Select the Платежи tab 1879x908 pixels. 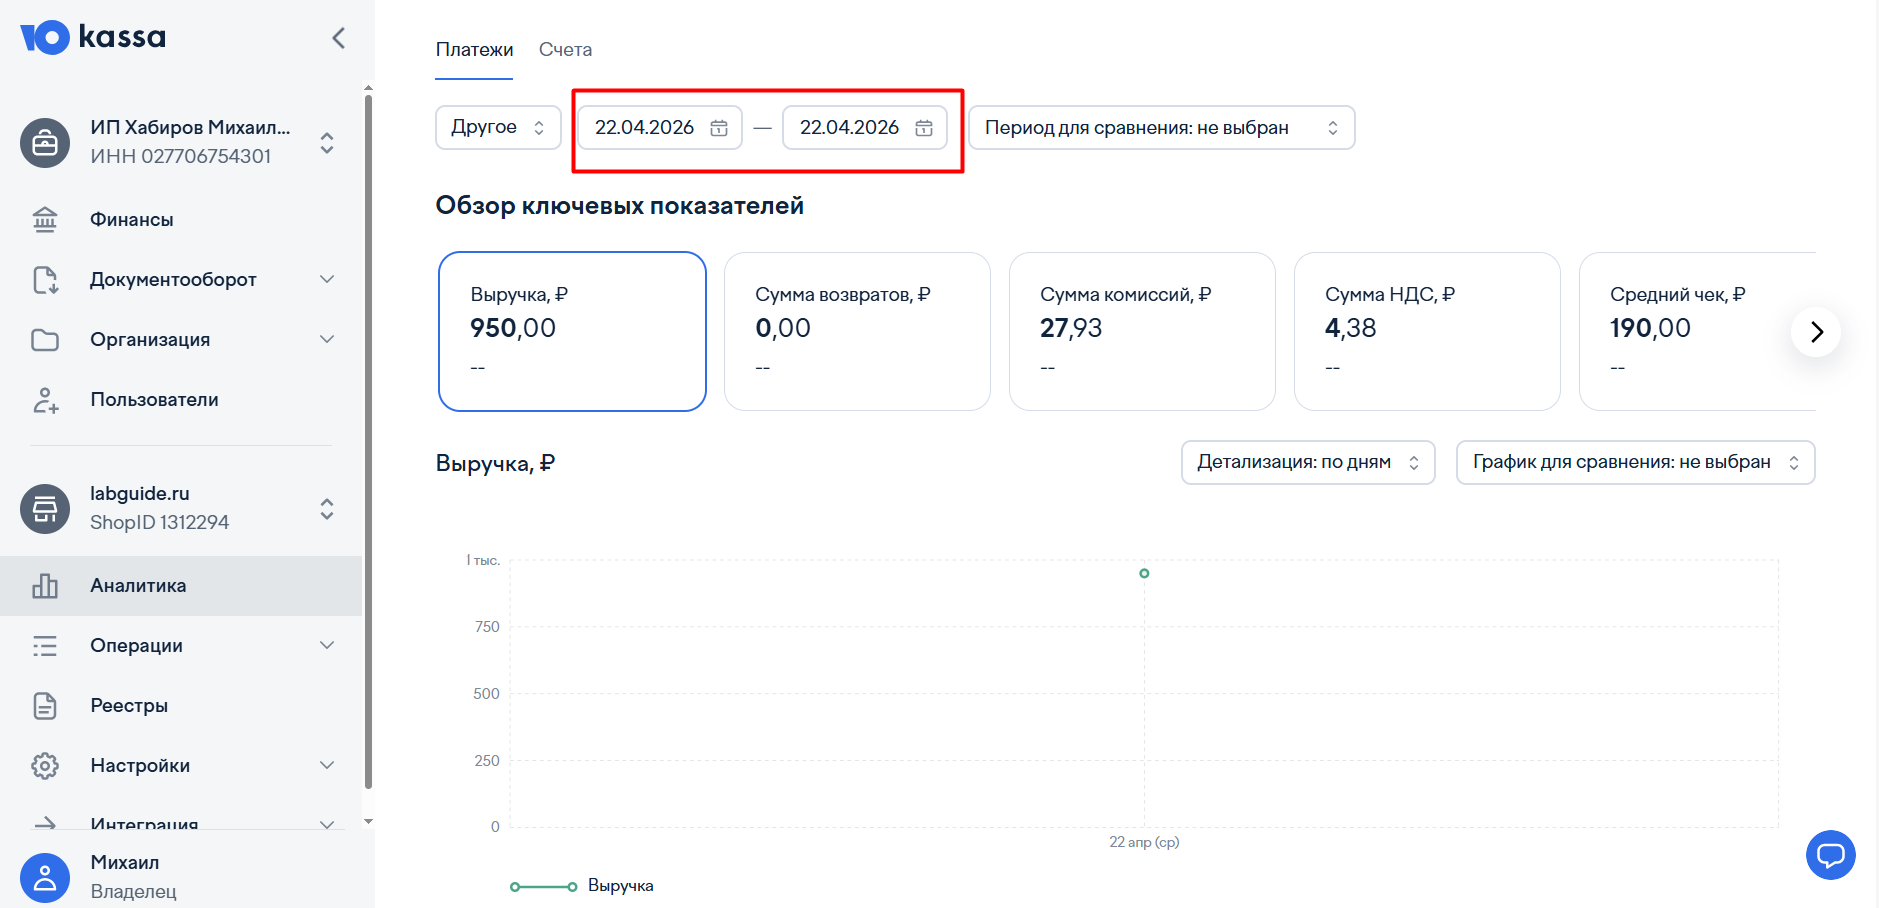coord(474,50)
